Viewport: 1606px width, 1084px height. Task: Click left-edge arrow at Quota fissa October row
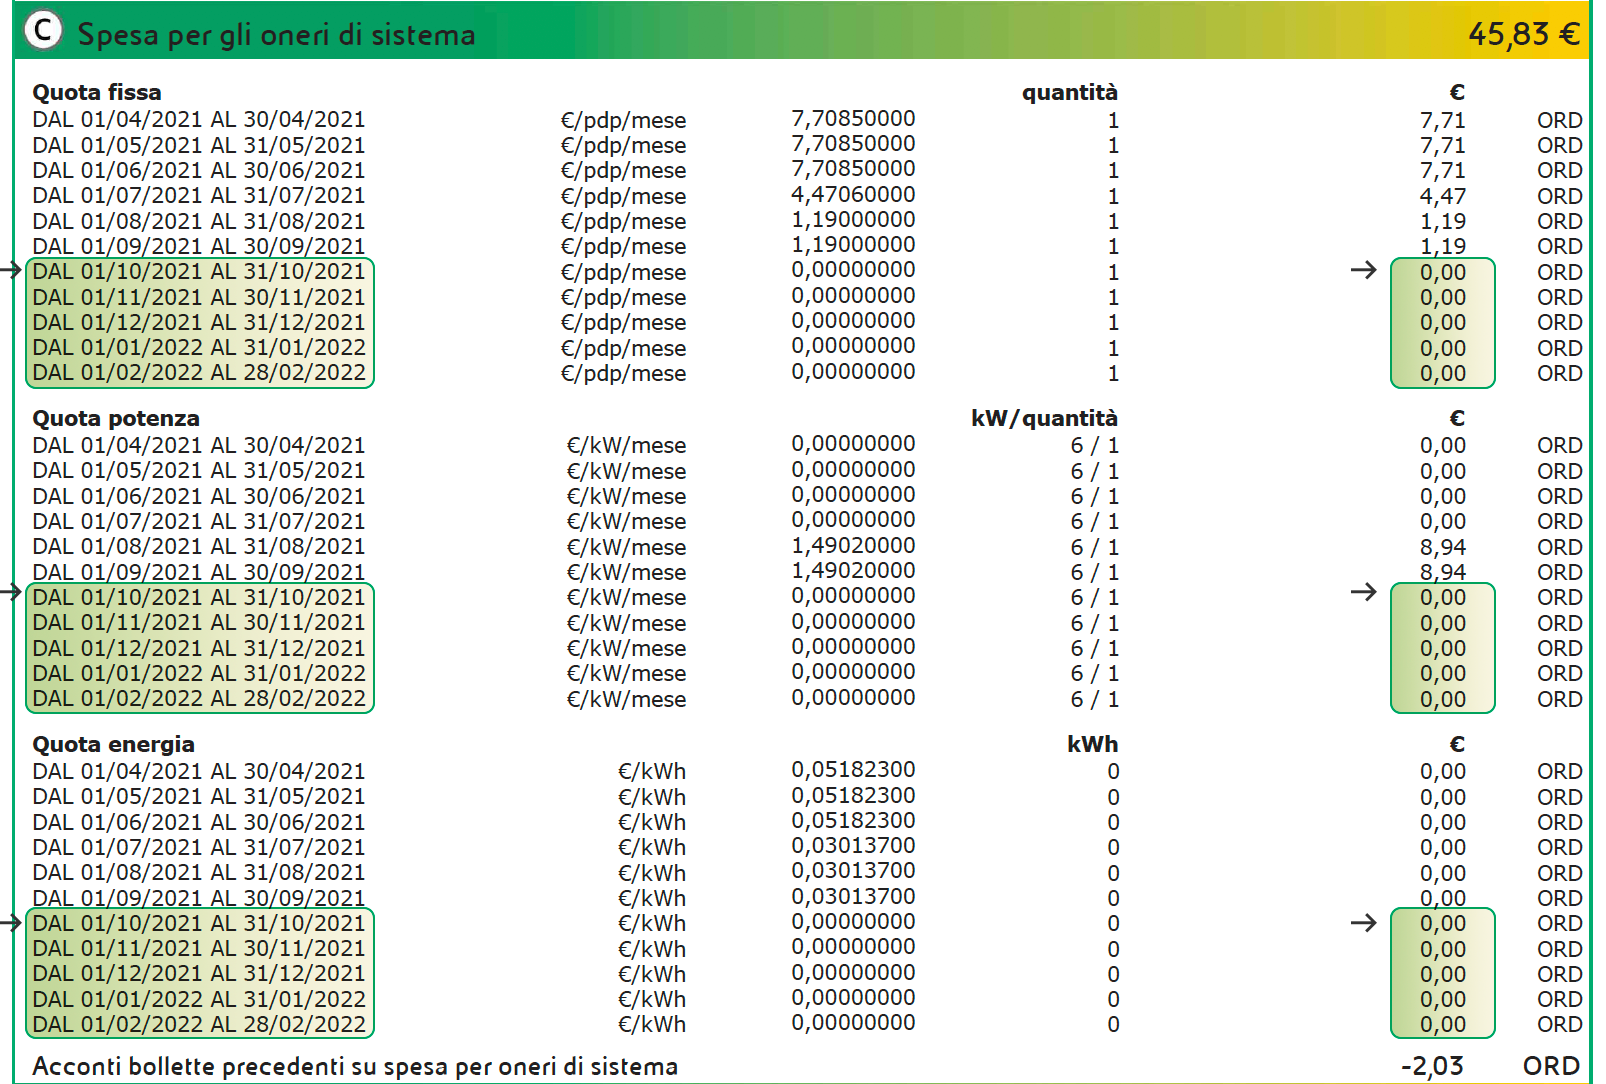pyautogui.click(x=11, y=270)
